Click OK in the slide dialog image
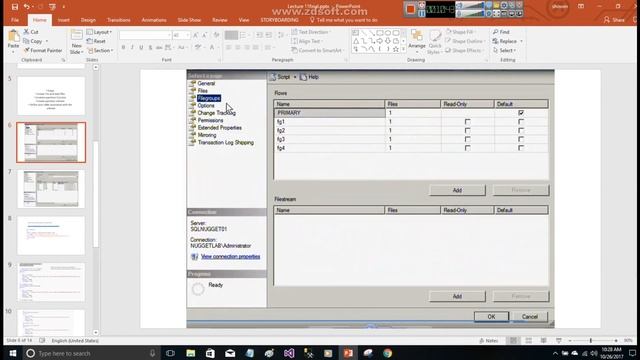 point(491,316)
